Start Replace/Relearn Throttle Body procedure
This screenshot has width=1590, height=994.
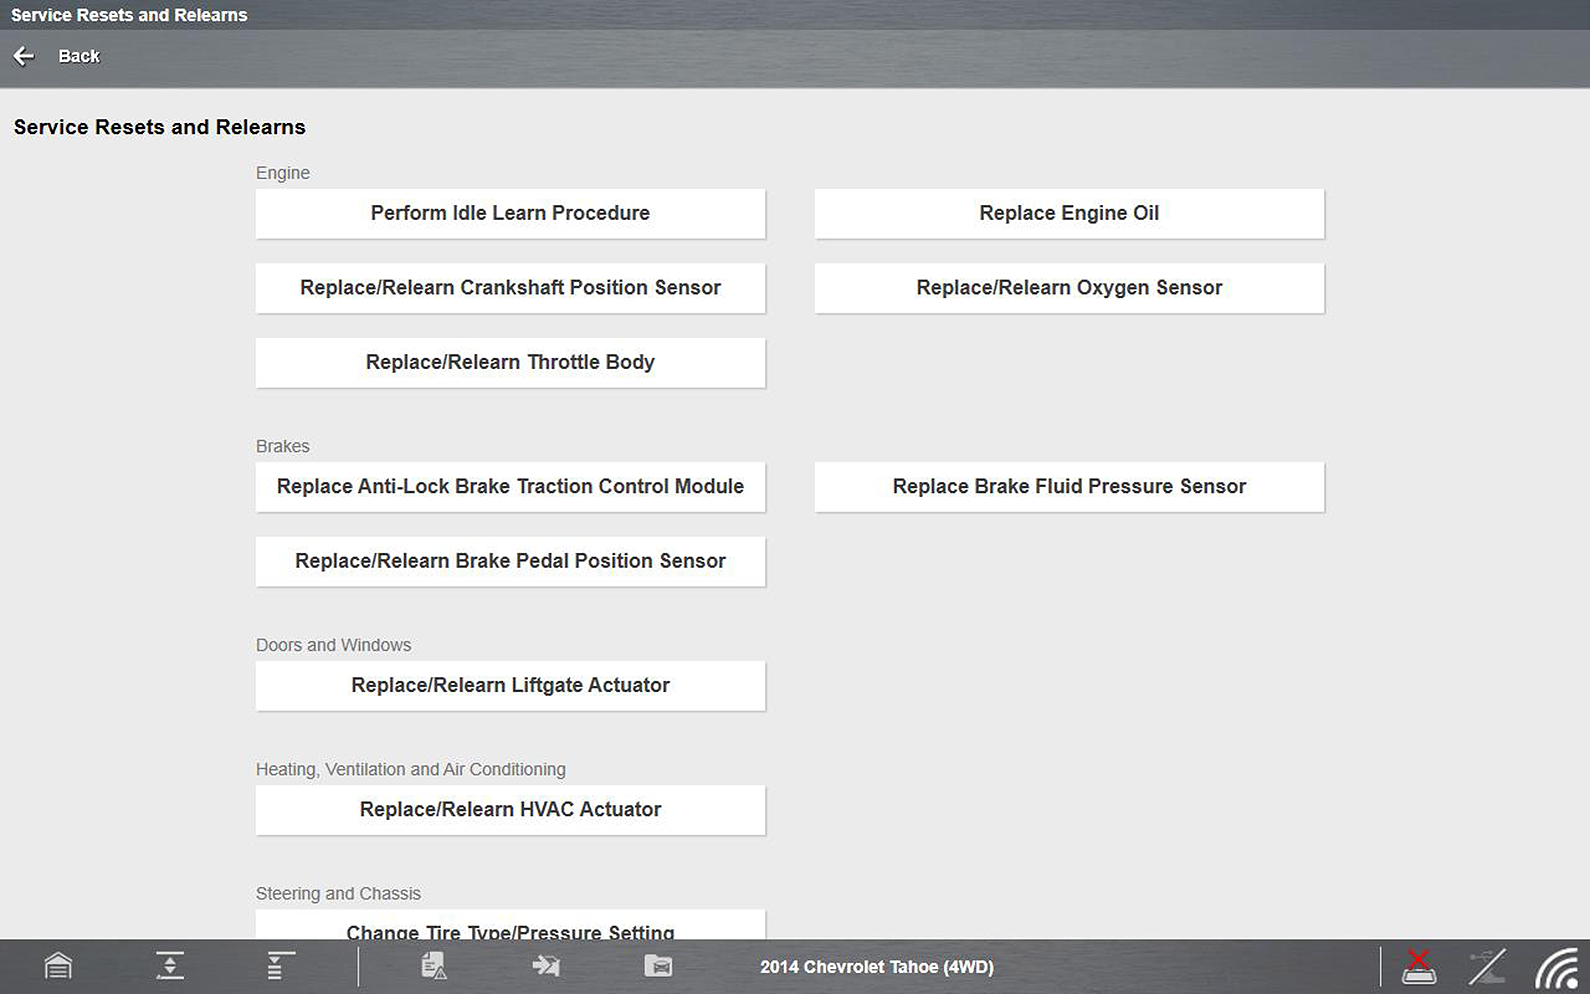(x=510, y=362)
